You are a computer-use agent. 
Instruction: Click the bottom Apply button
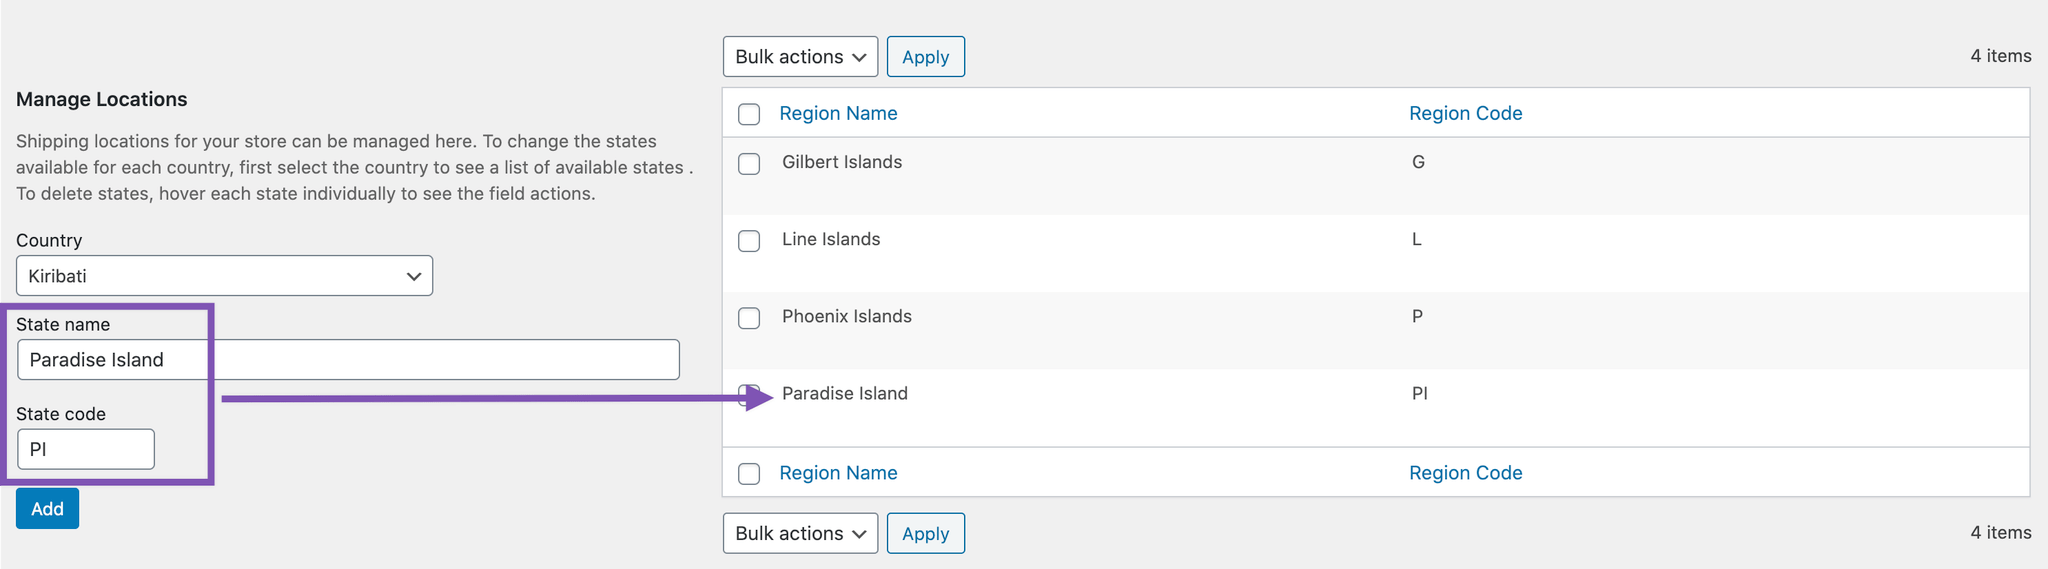tap(925, 533)
